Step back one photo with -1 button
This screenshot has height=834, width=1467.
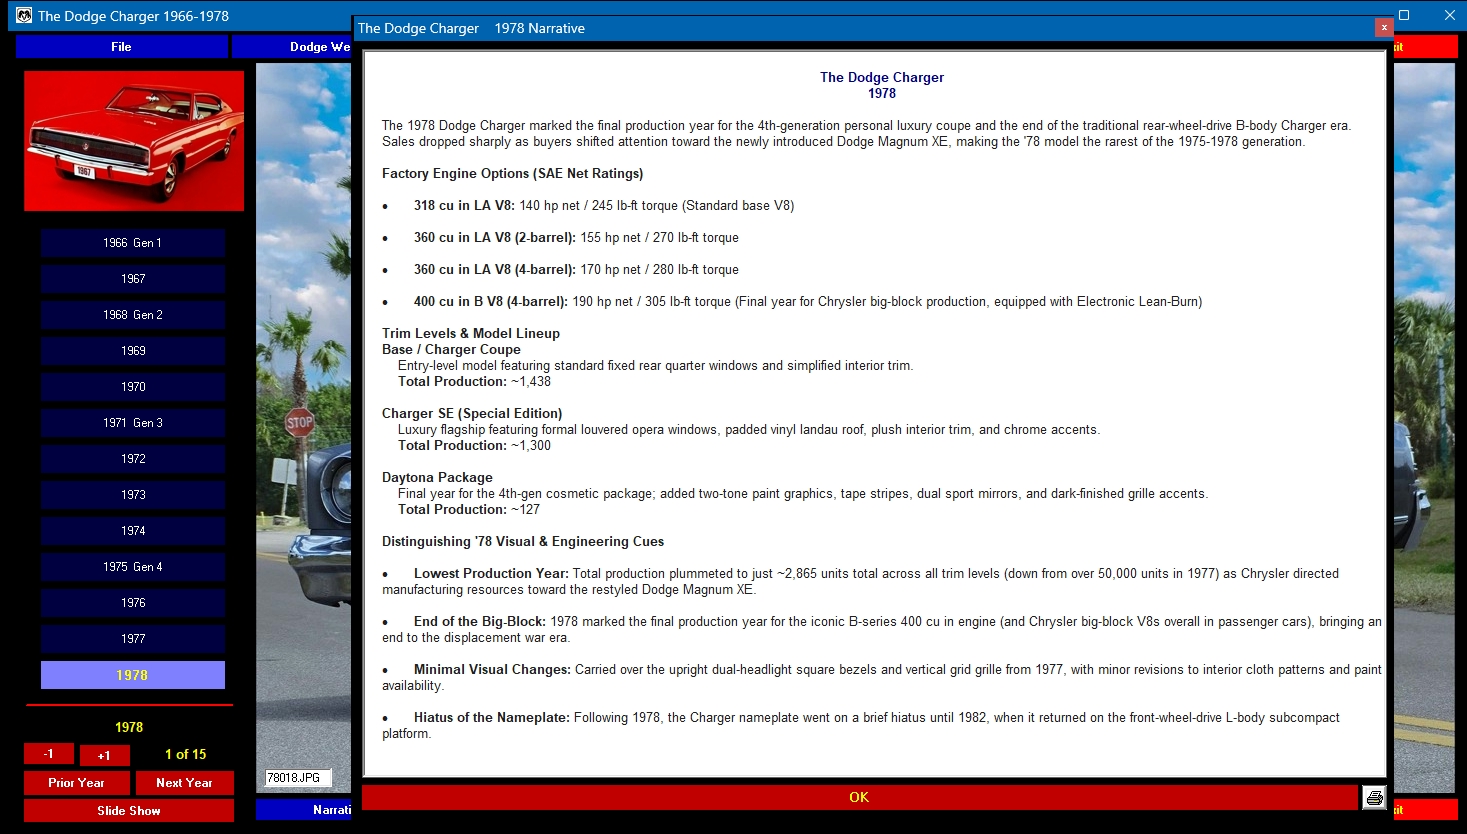[x=49, y=754]
